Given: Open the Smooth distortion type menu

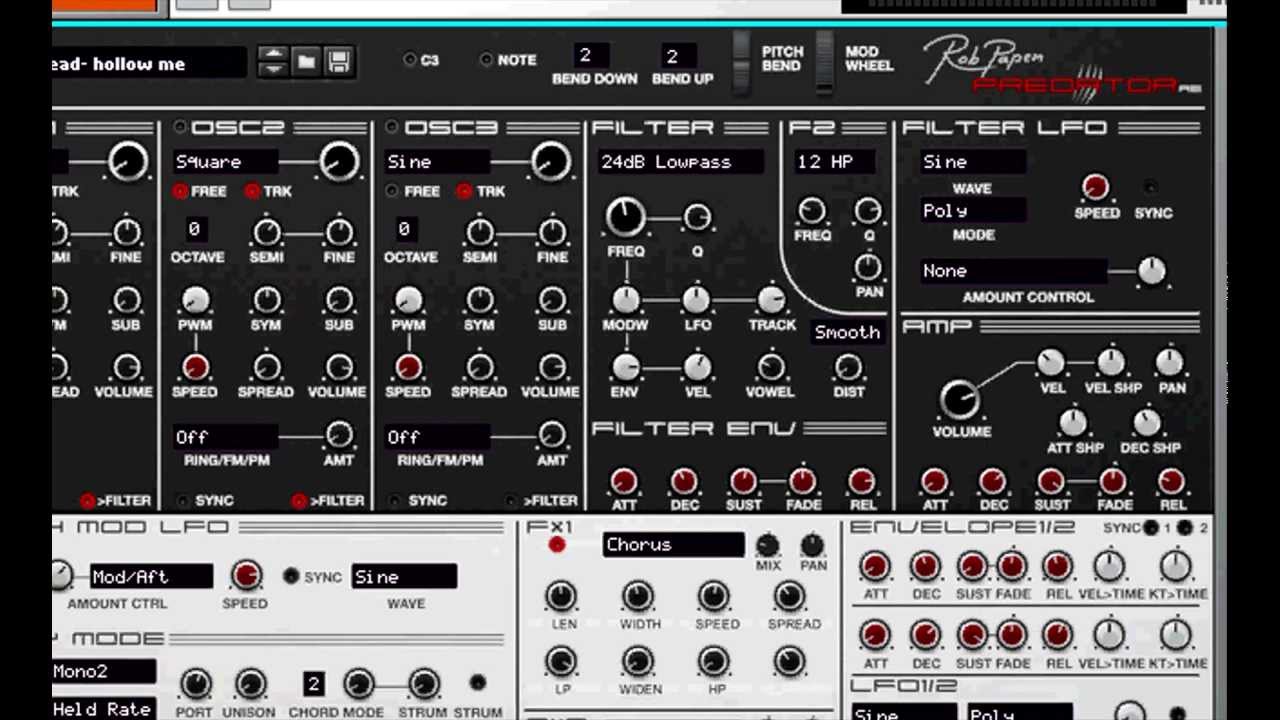Looking at the screenshot, I should (x=847, y=332).
